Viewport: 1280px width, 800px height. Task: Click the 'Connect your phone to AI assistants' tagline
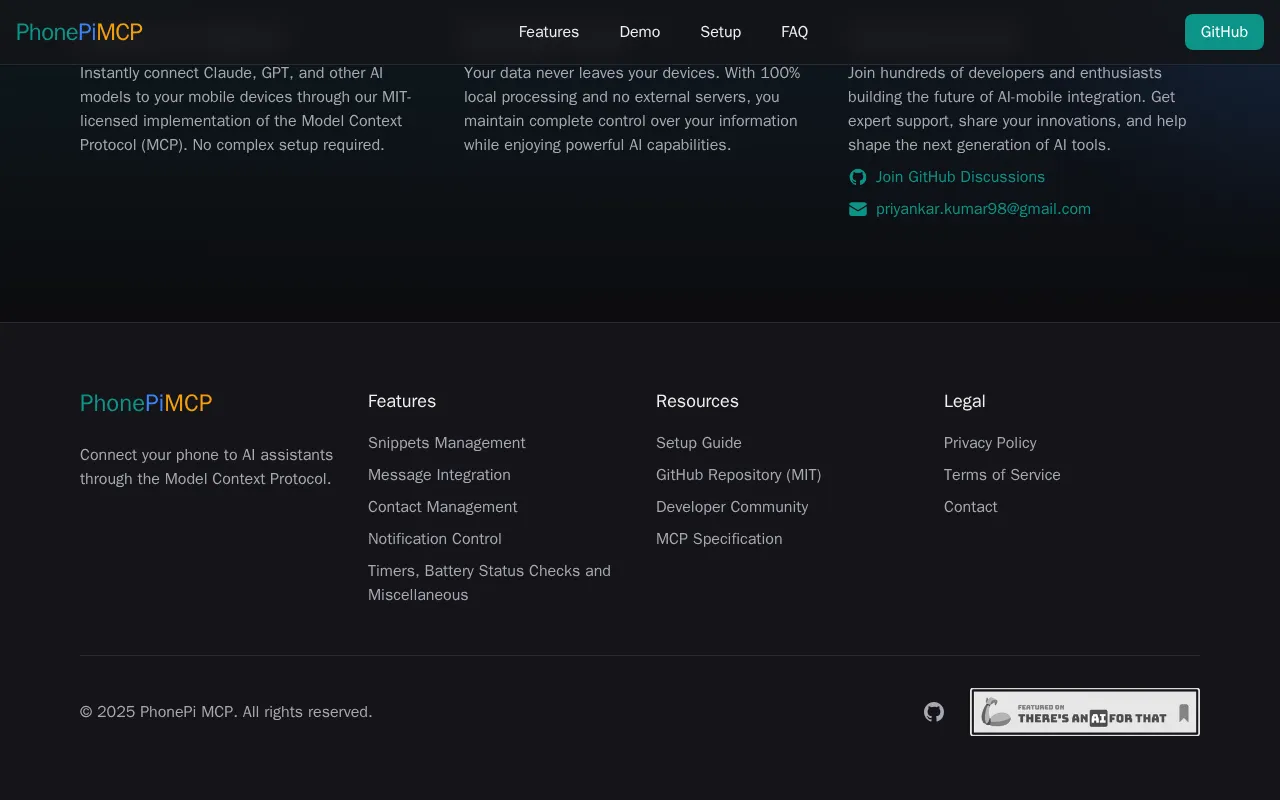pos(207,467)
